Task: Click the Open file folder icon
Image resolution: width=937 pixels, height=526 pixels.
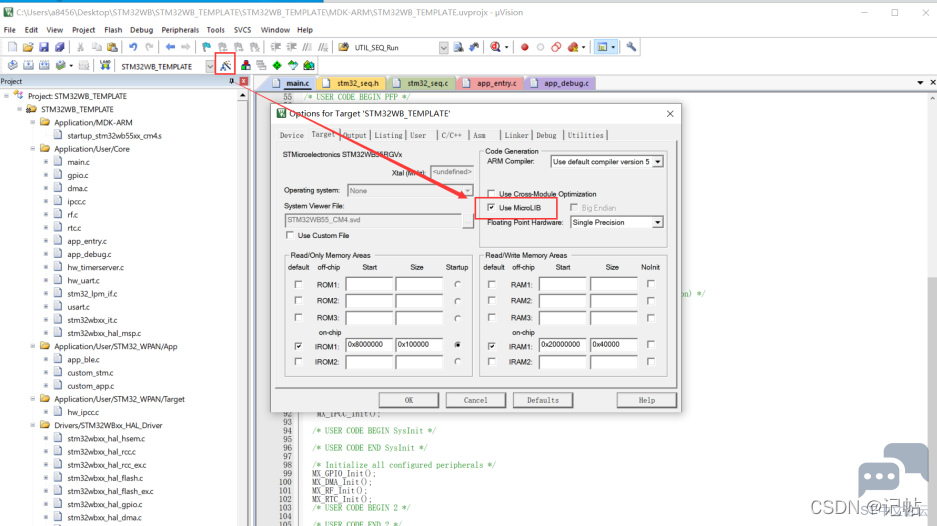Action: click(x=28, y=47)
